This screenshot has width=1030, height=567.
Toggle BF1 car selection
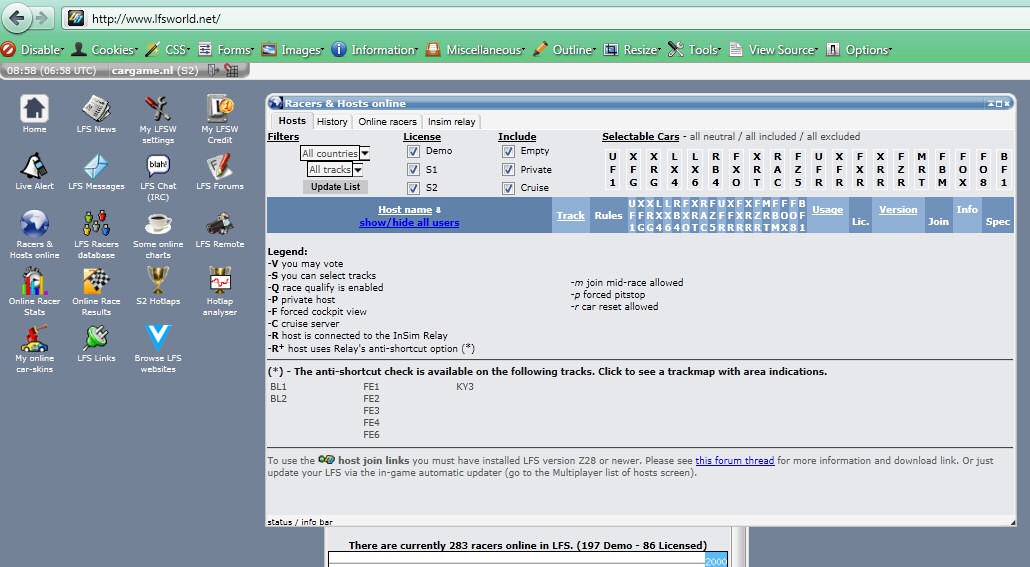[x=1004, y=170]
